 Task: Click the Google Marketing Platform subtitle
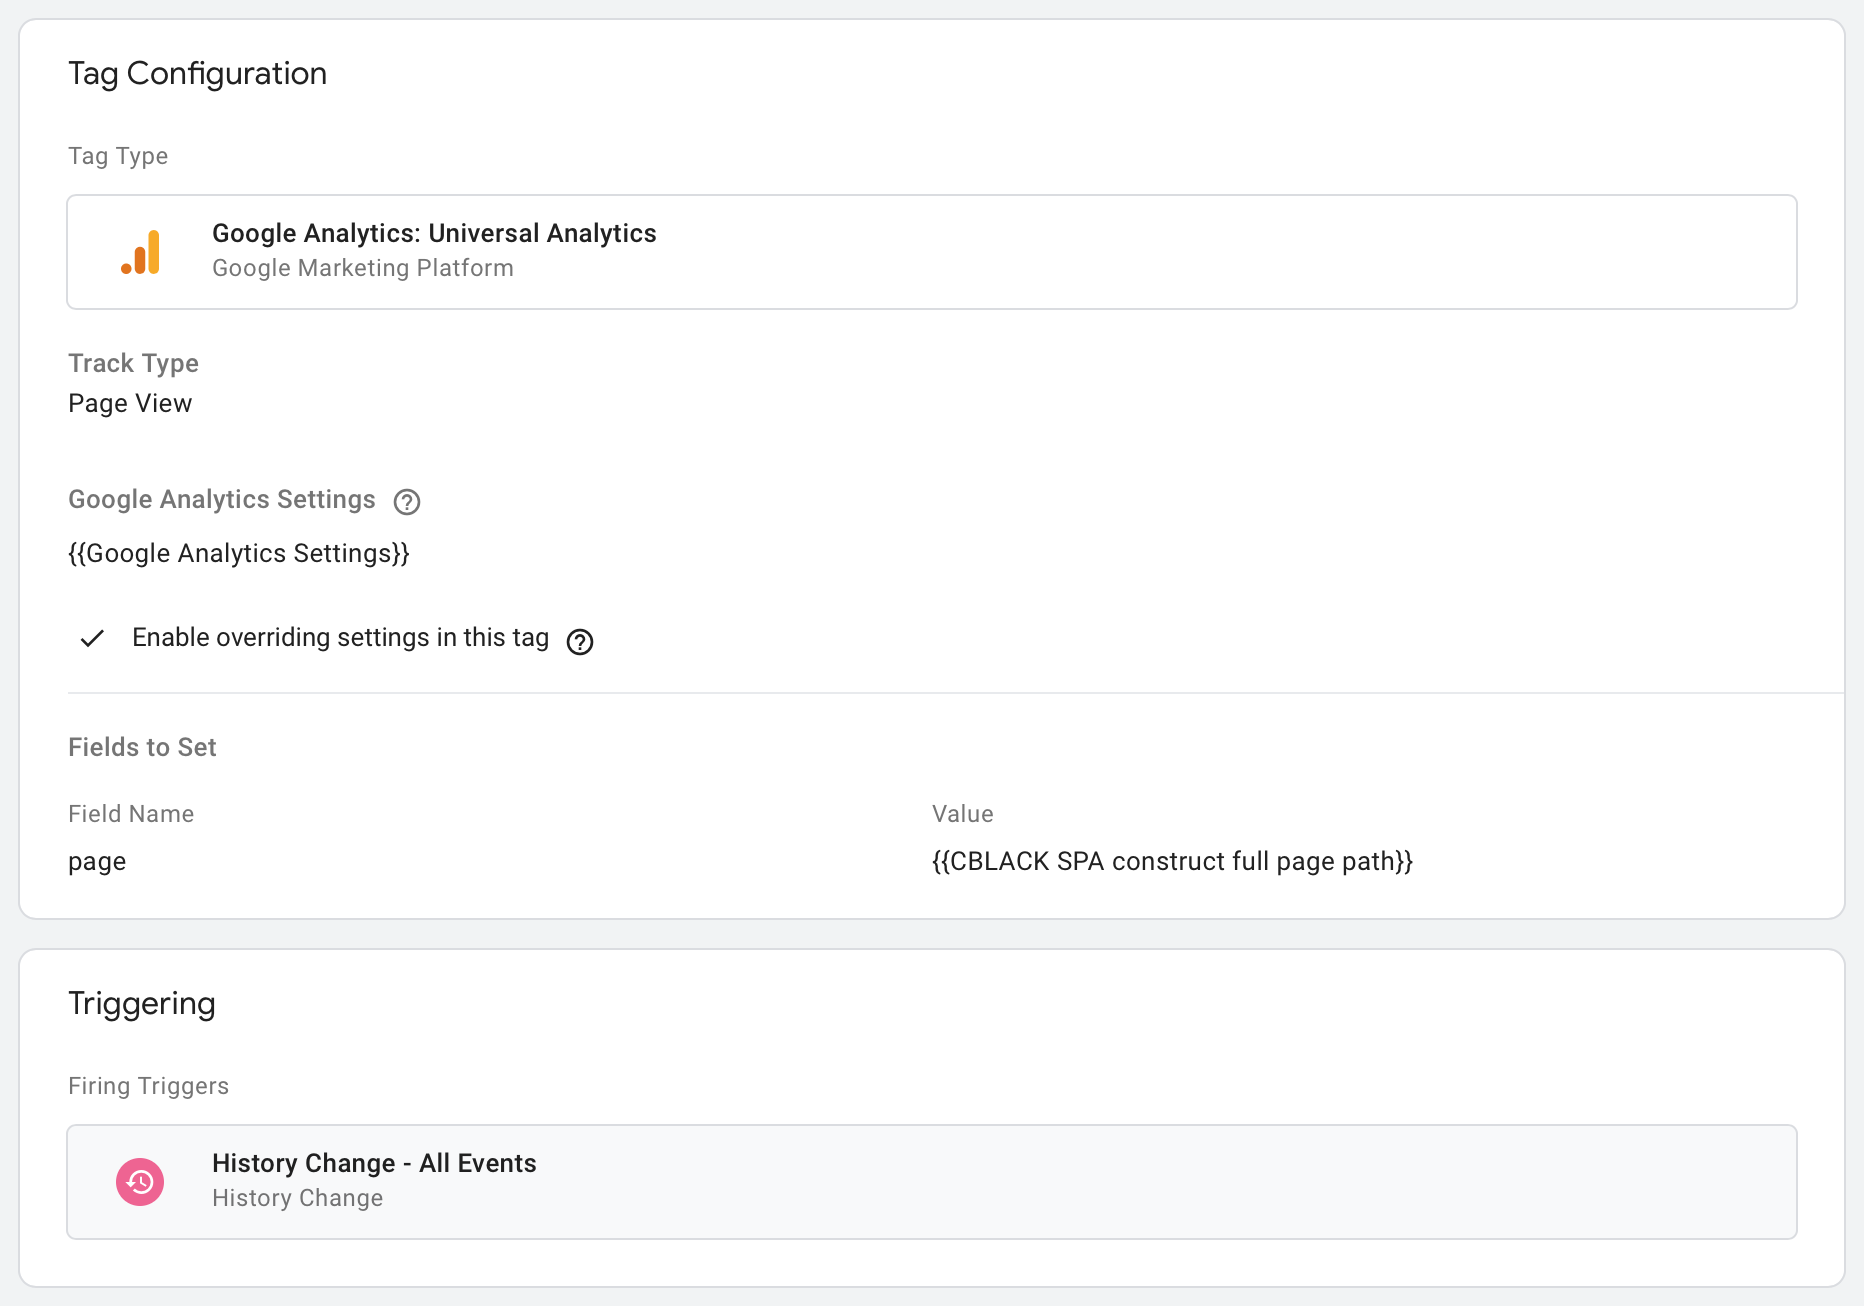[x=363, y=268]
